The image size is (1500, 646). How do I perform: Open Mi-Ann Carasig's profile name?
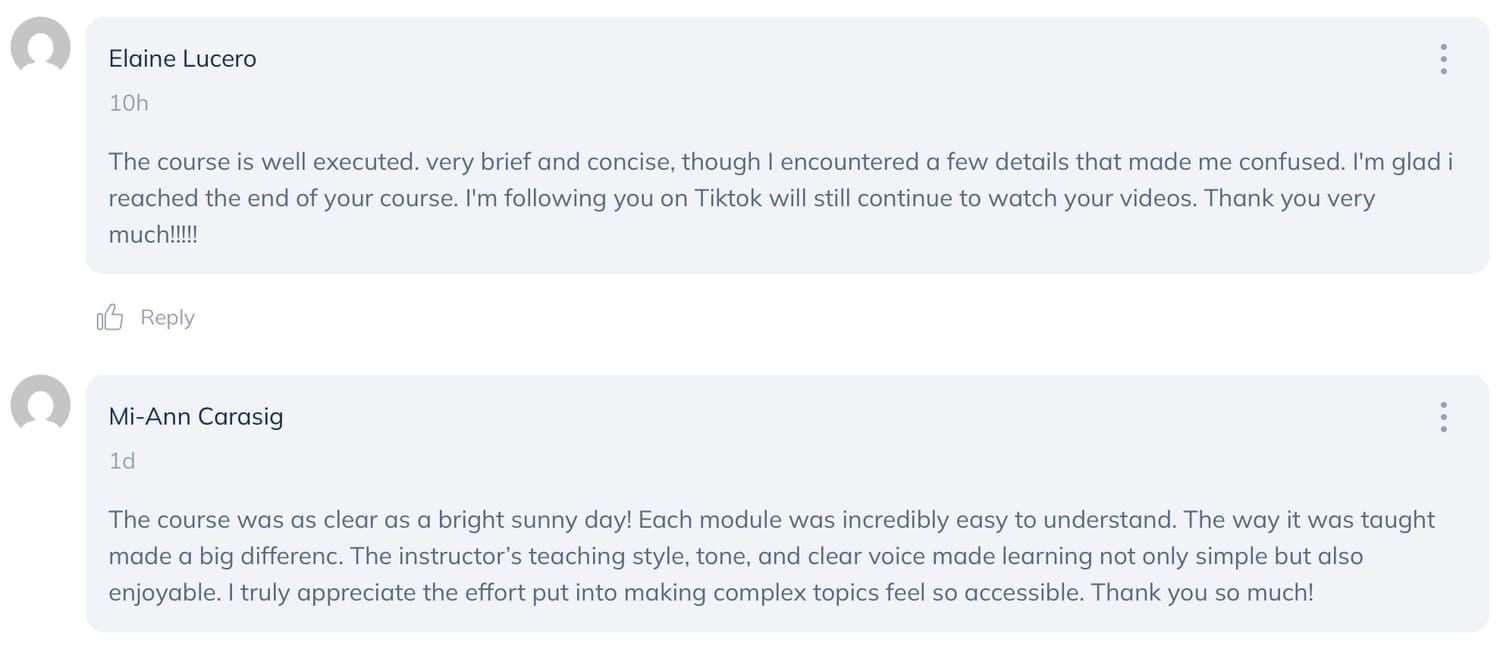coord(196,417)
